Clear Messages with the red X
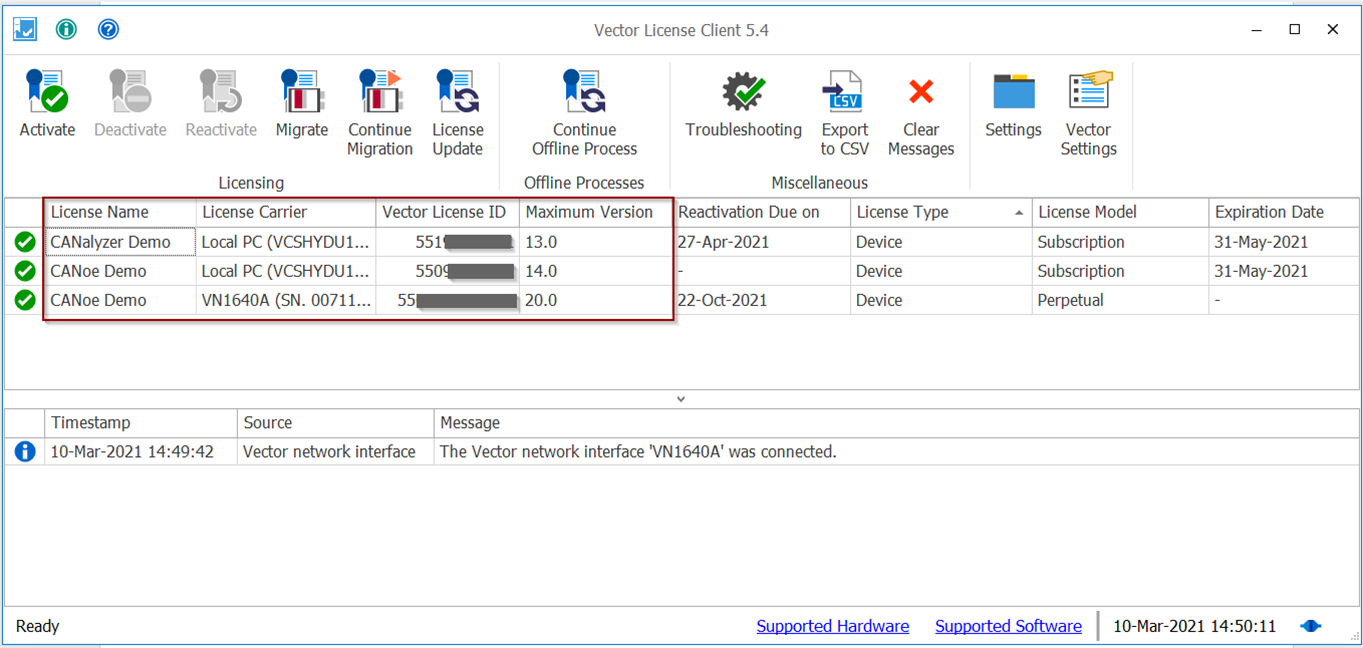Image resolution: width=1363 pixels, height=648 pixels. [x=921, y=93]
